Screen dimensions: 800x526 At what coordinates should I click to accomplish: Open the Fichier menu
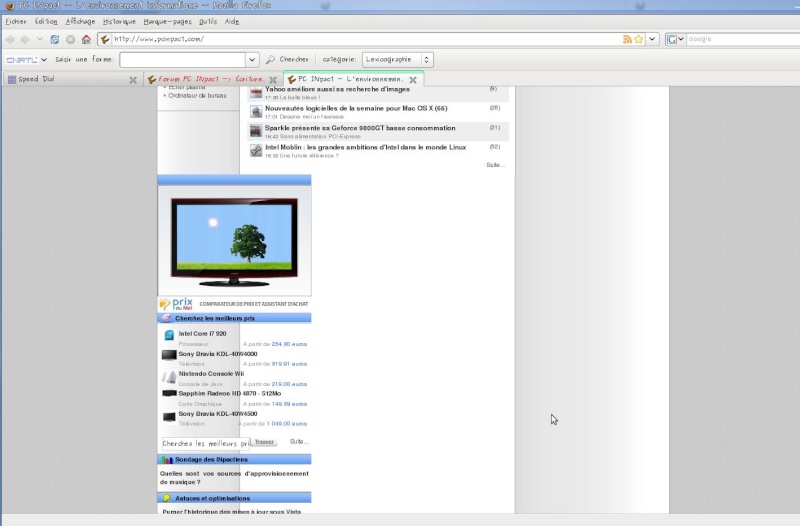(16, 21)
